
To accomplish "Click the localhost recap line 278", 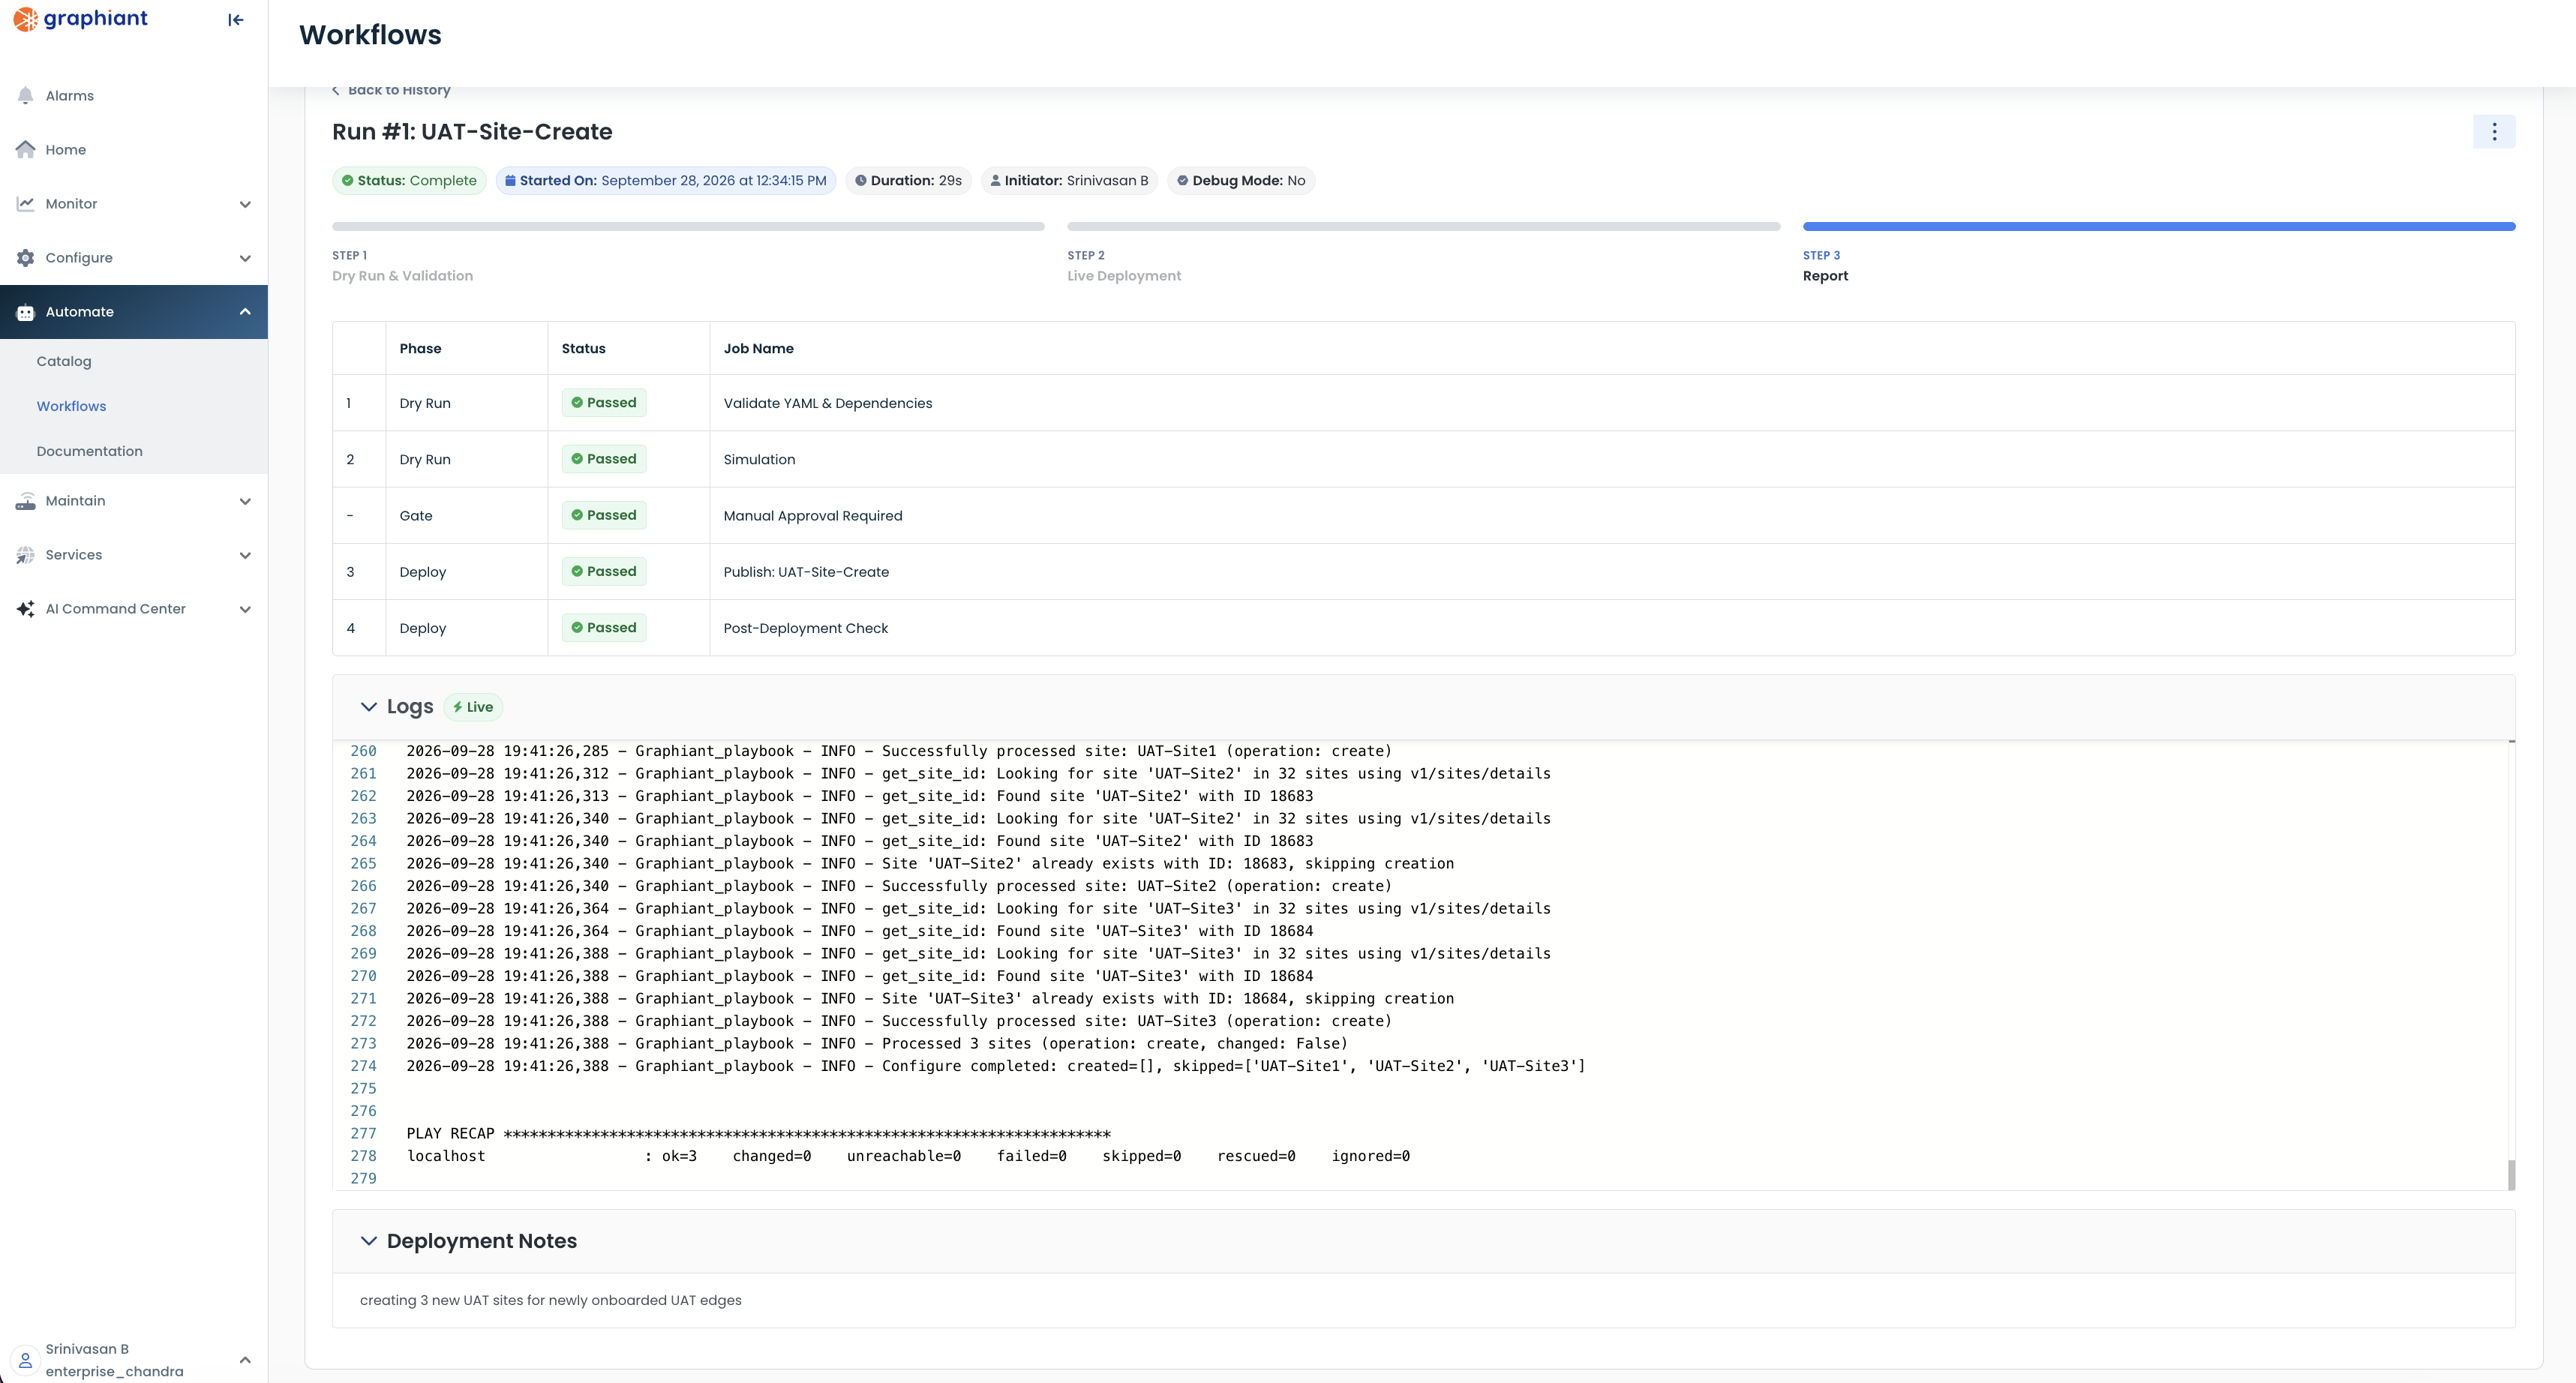I will 908,1156.
